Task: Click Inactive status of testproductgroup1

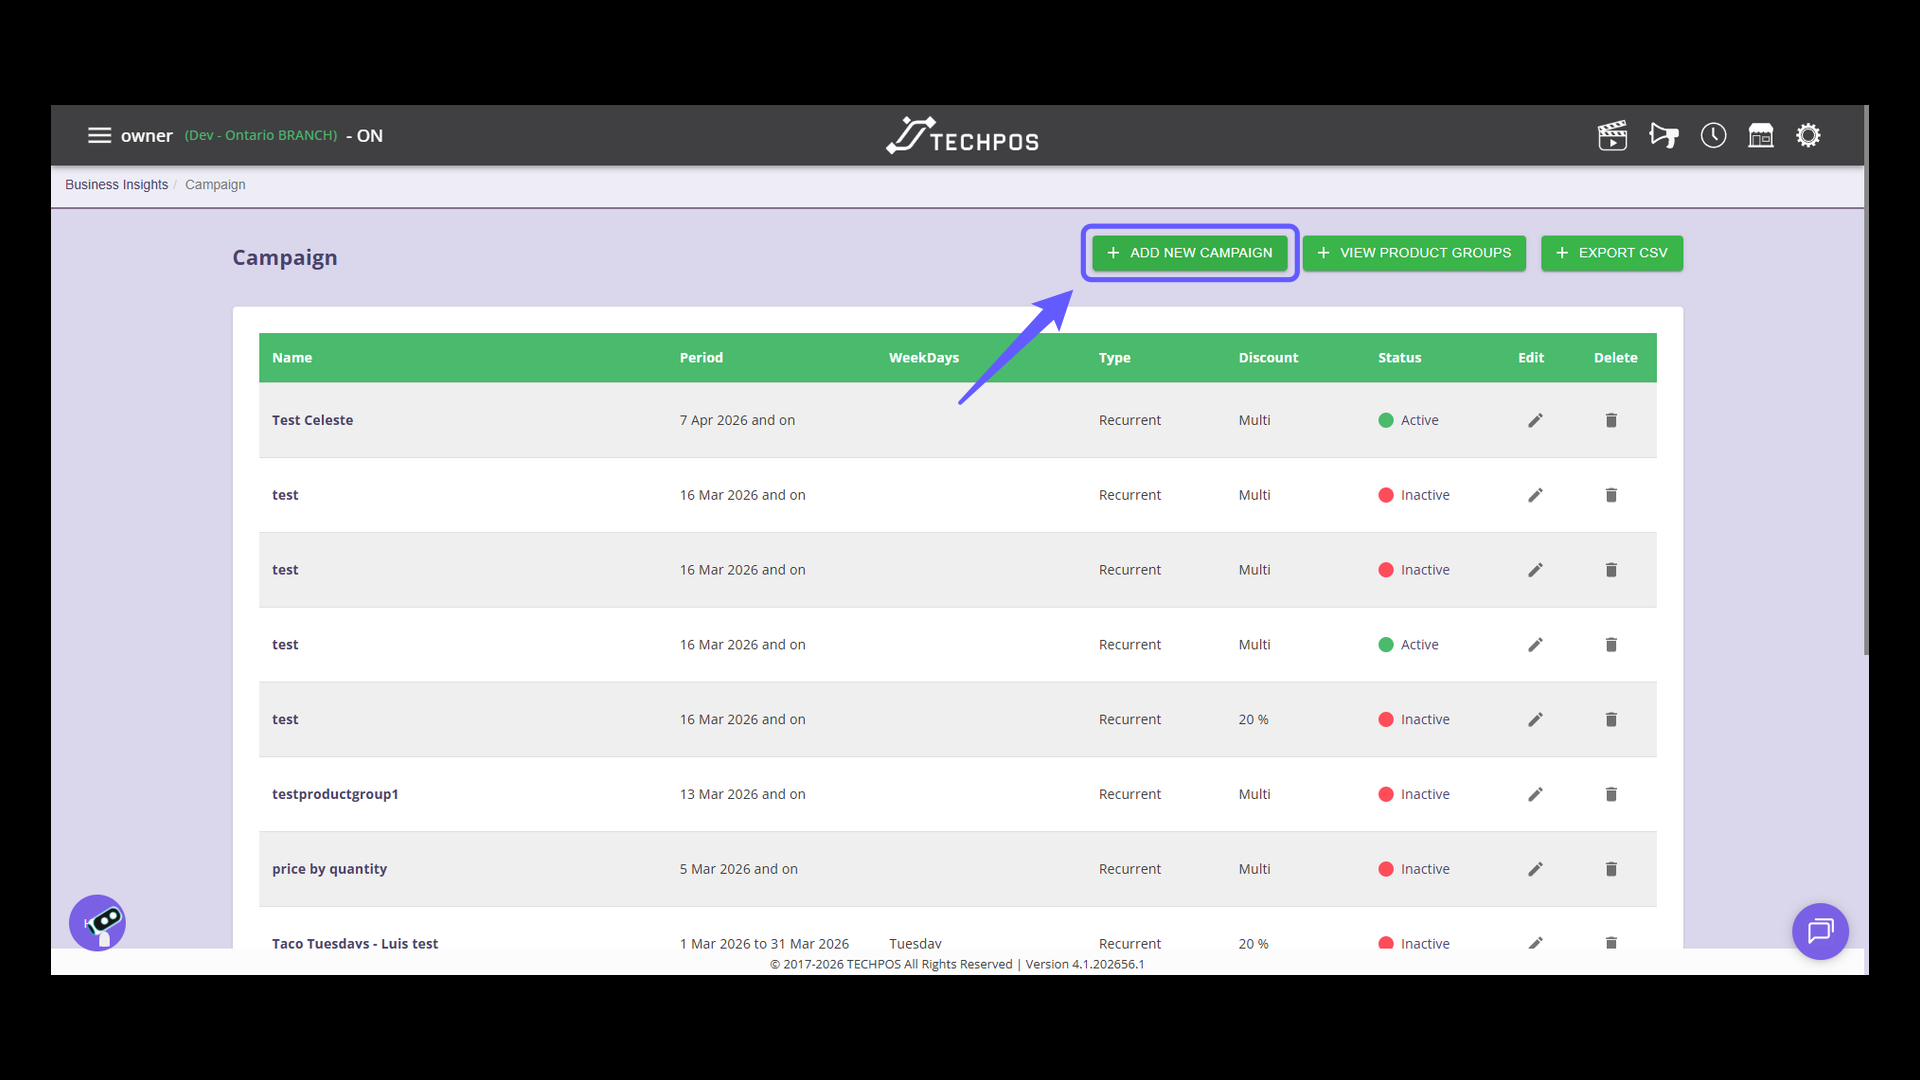Action: tap(1414, 794)
